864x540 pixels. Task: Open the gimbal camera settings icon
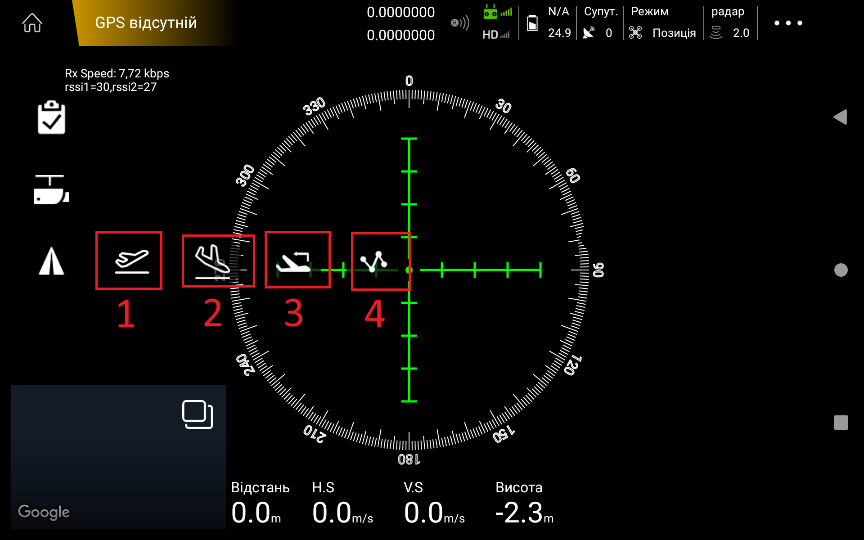(x=51, y=189)
